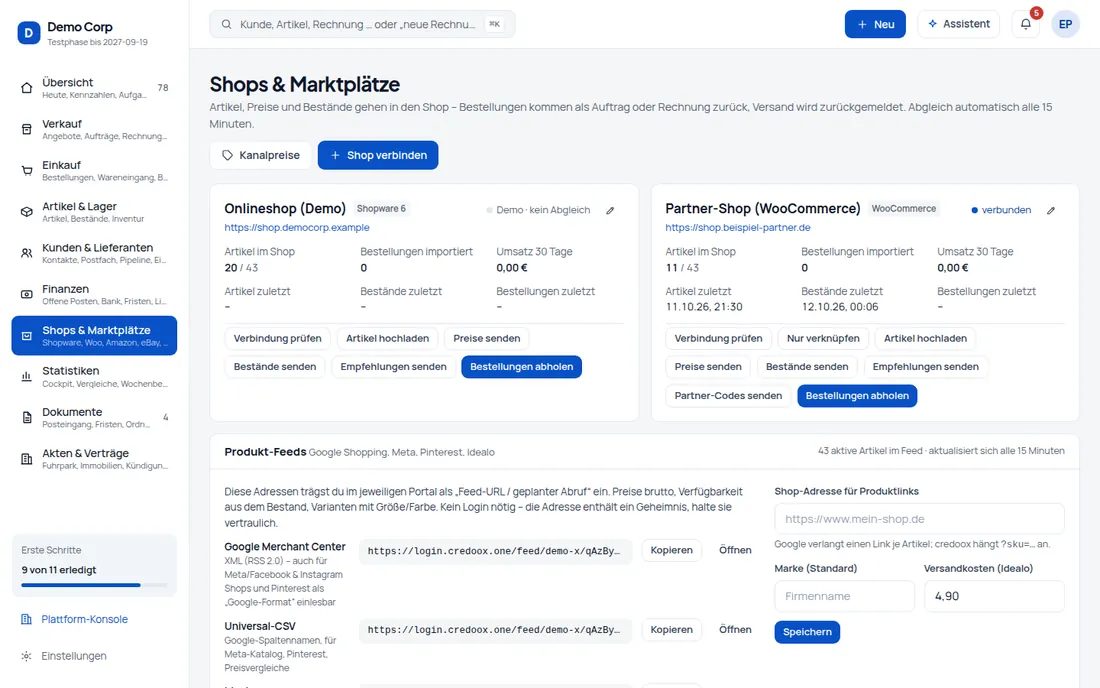The height and width of the screenshot is (688, 1100).
Task: Select Finanzen in the sidebar
Action: [x=94, y=295]
